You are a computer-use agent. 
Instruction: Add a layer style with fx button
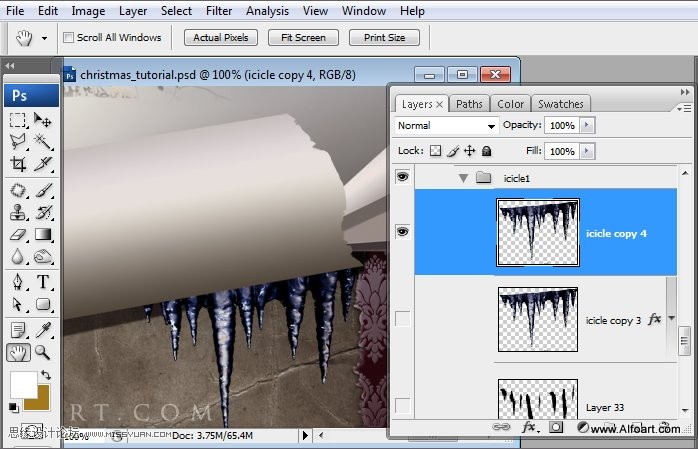(x=529, y=427)
